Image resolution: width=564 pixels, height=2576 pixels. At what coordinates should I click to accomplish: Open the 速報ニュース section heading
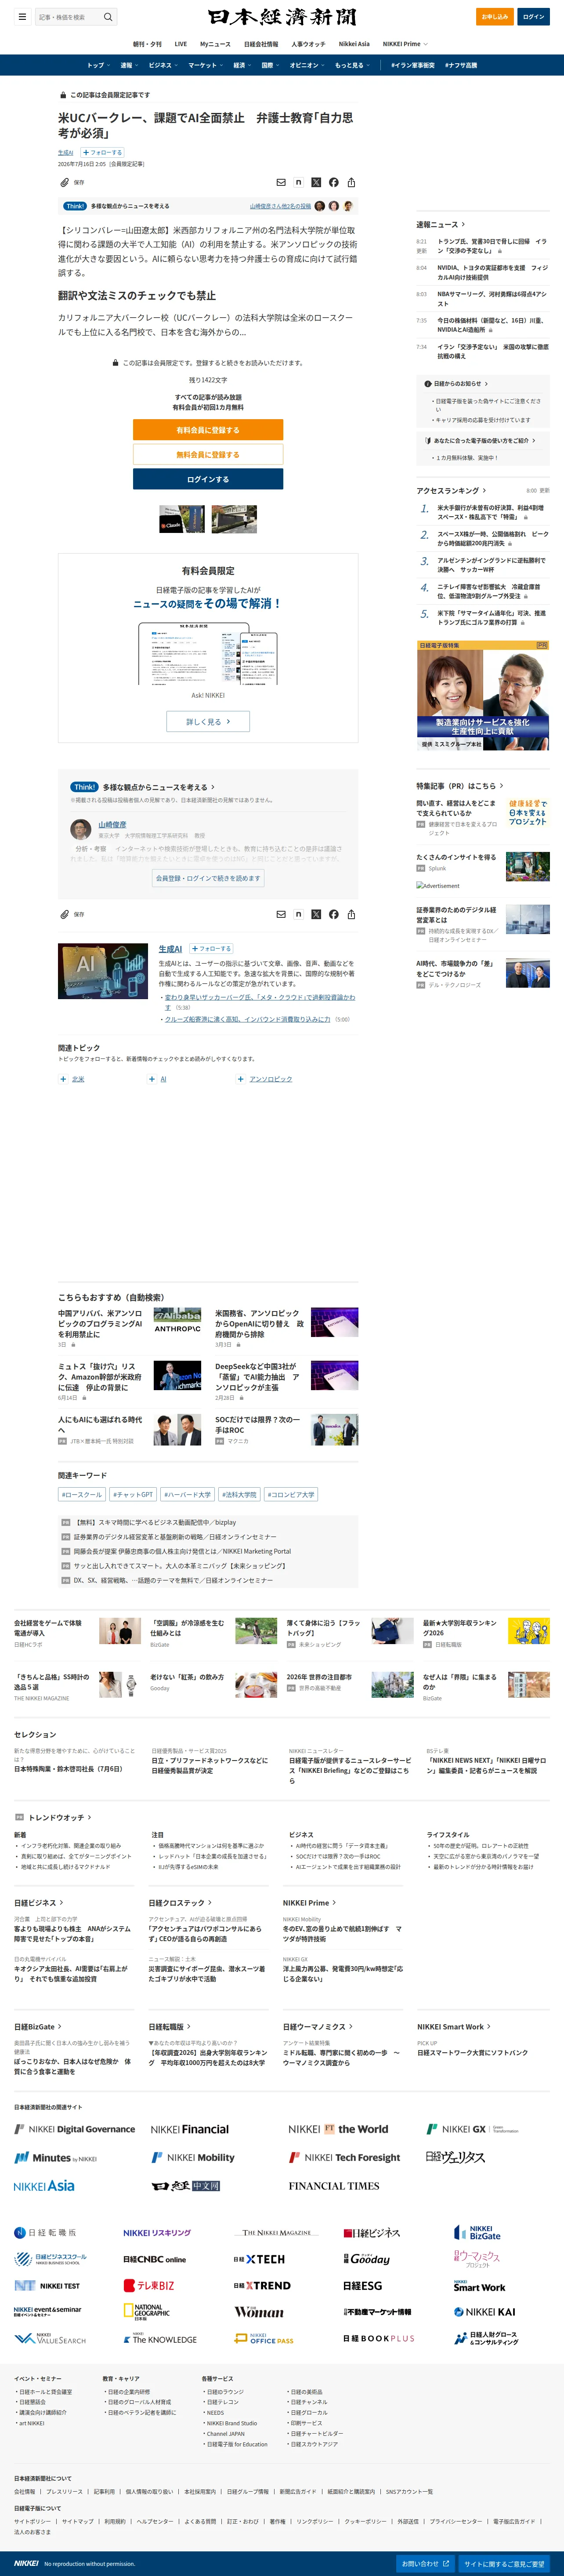(441, 224)
